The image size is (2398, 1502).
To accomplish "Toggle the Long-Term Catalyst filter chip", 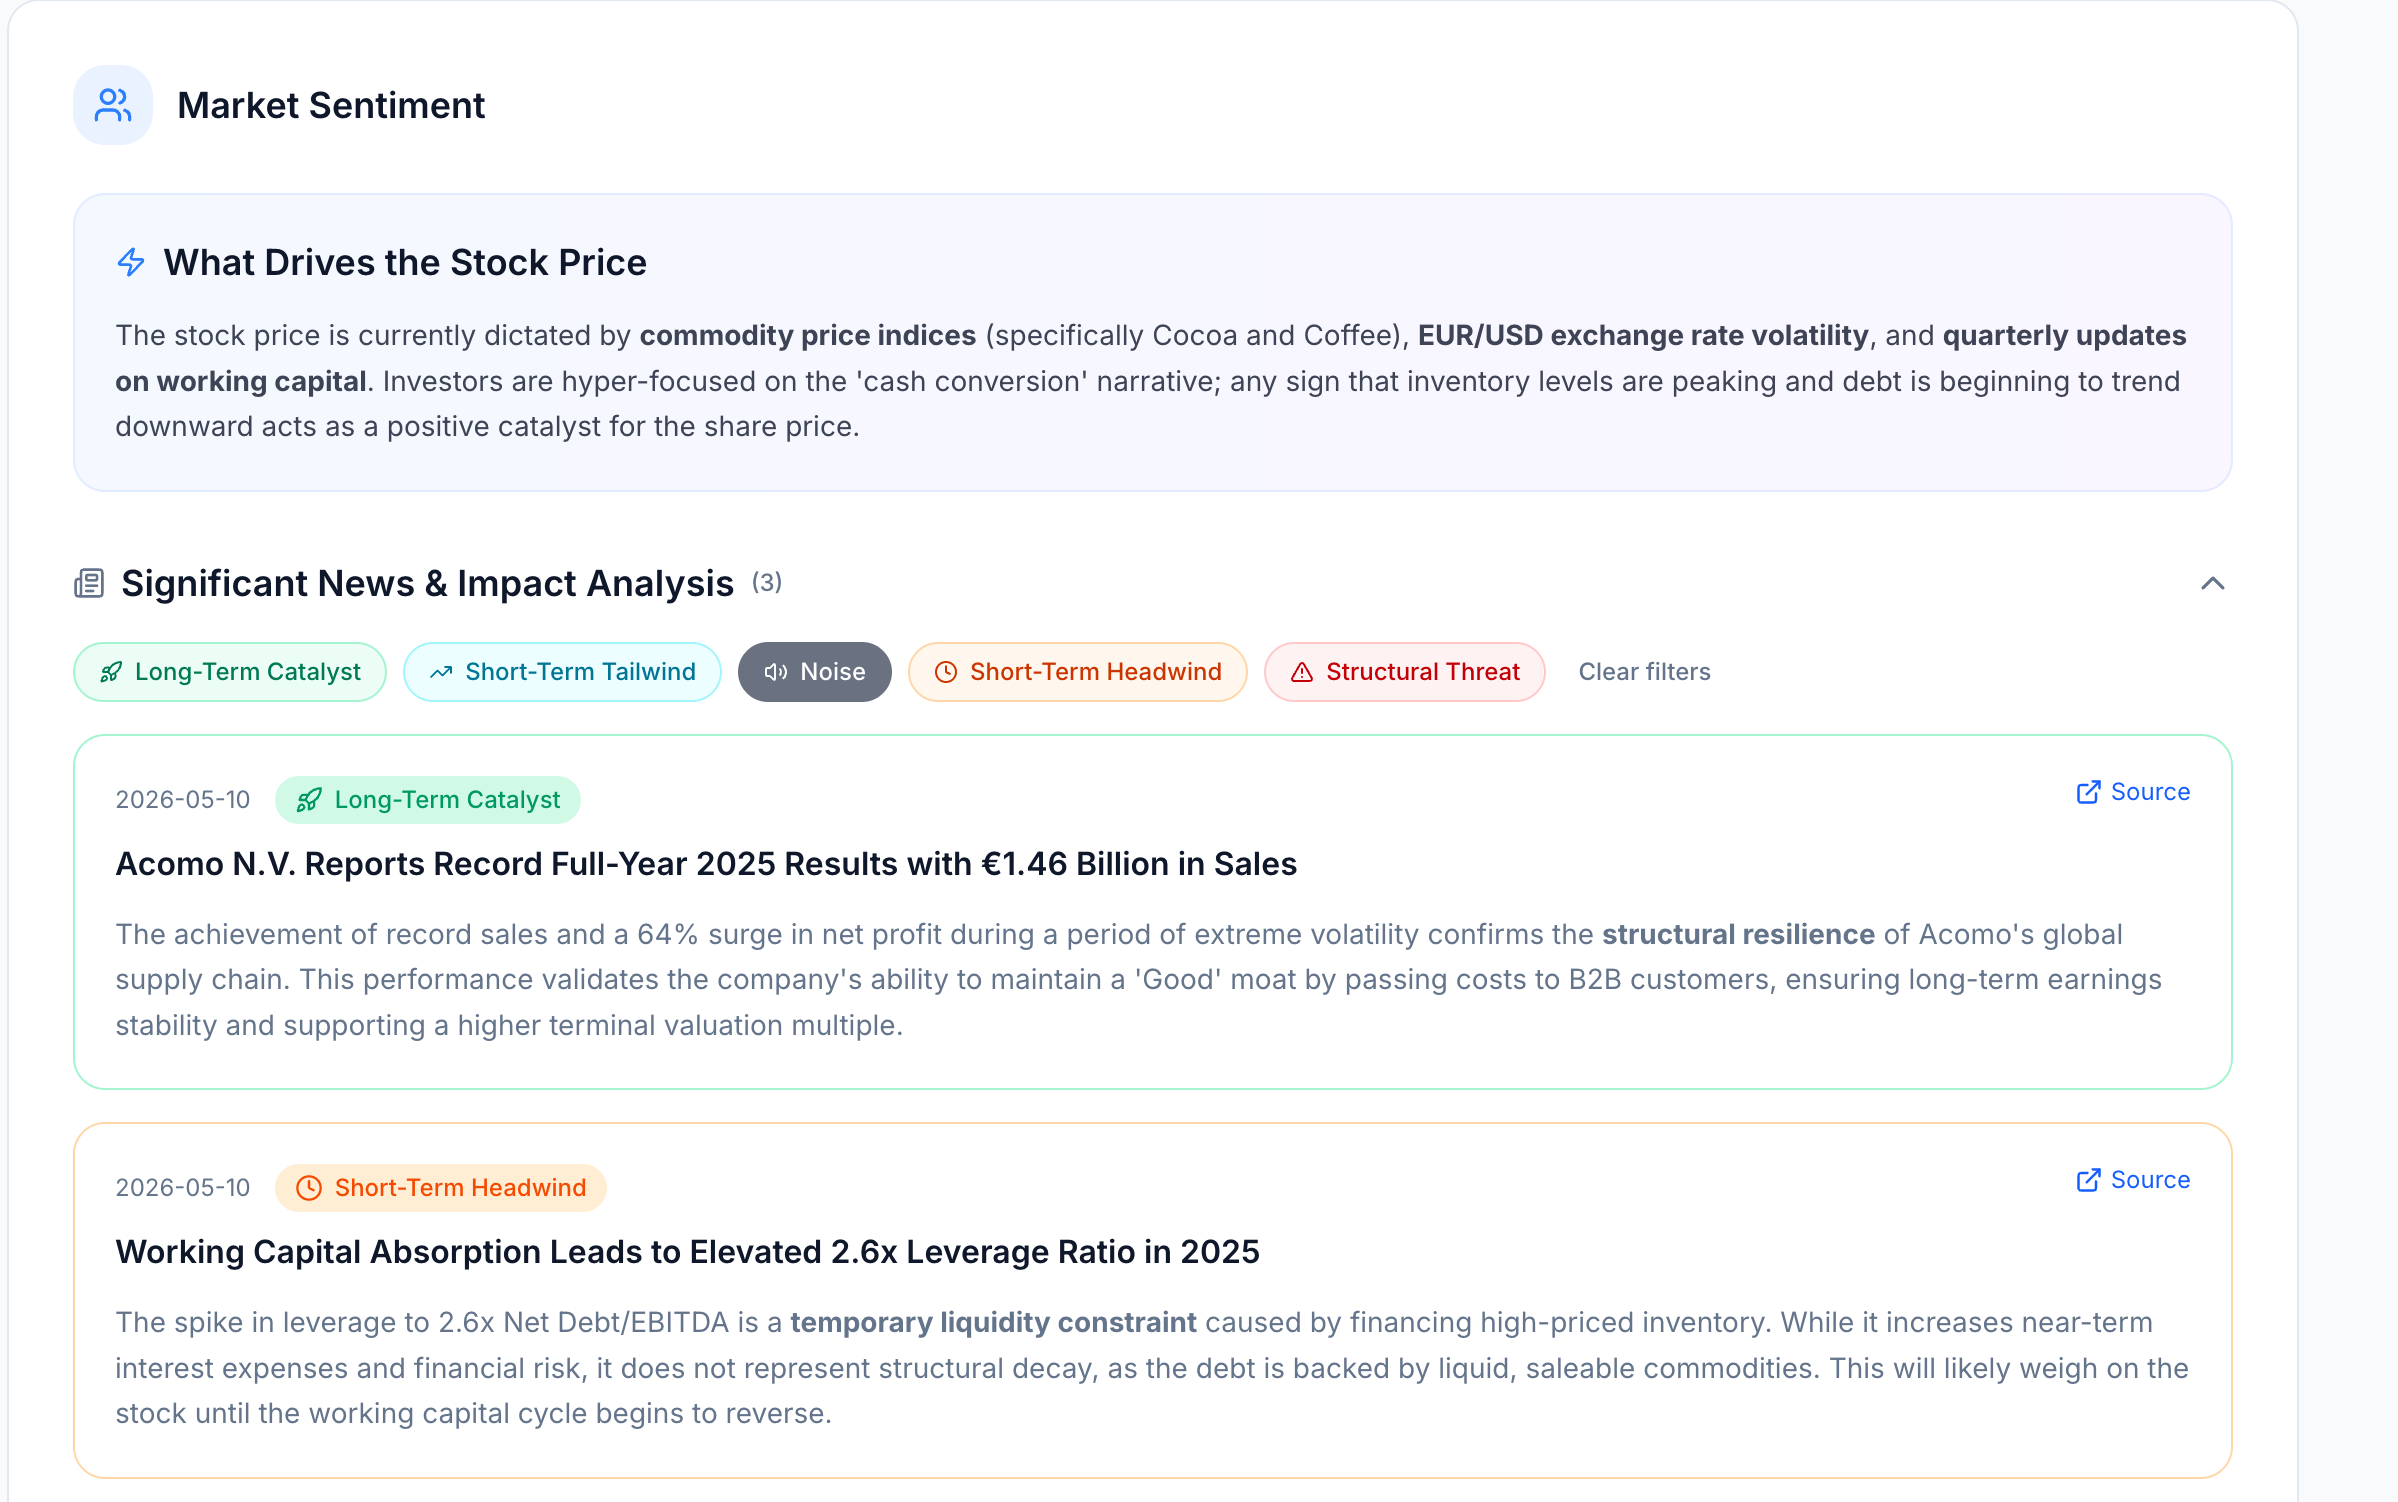I will (230, 672).
